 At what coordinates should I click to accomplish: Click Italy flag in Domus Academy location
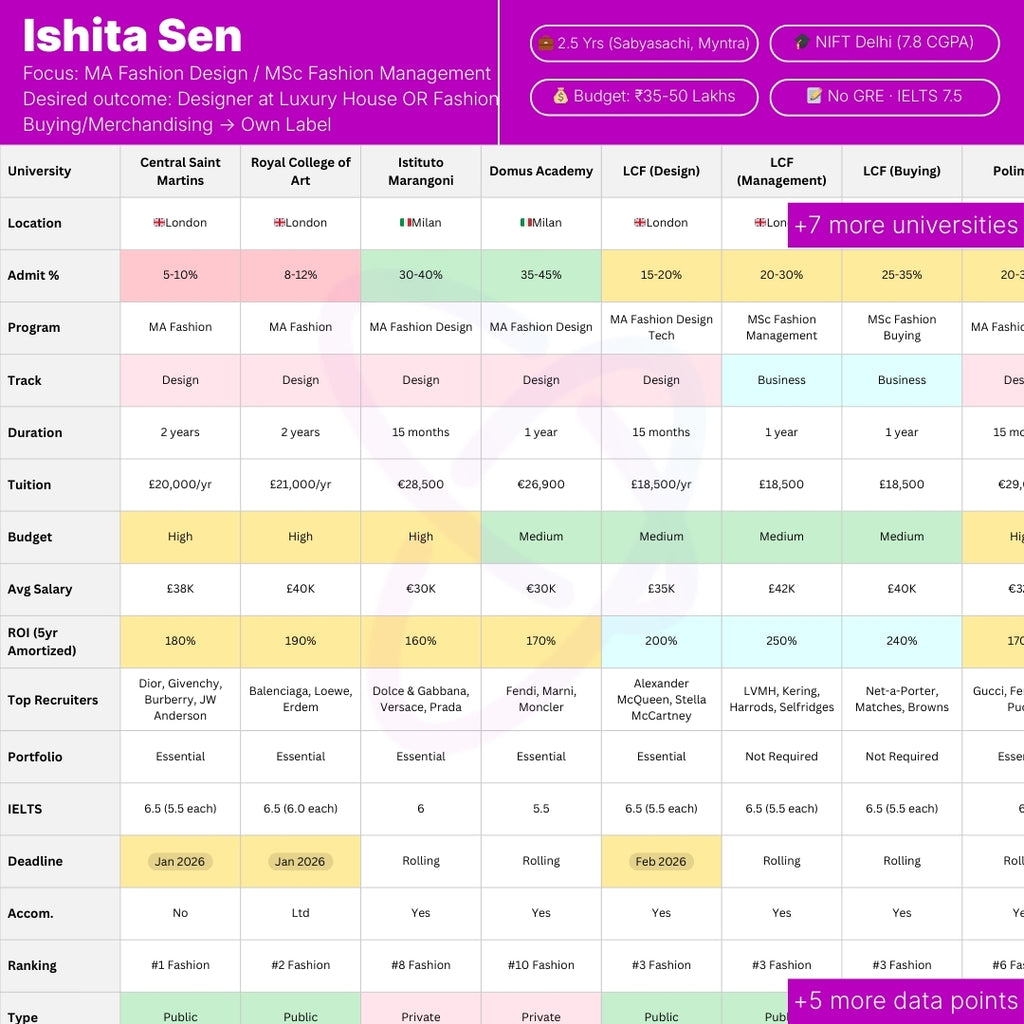click(526, 223)
